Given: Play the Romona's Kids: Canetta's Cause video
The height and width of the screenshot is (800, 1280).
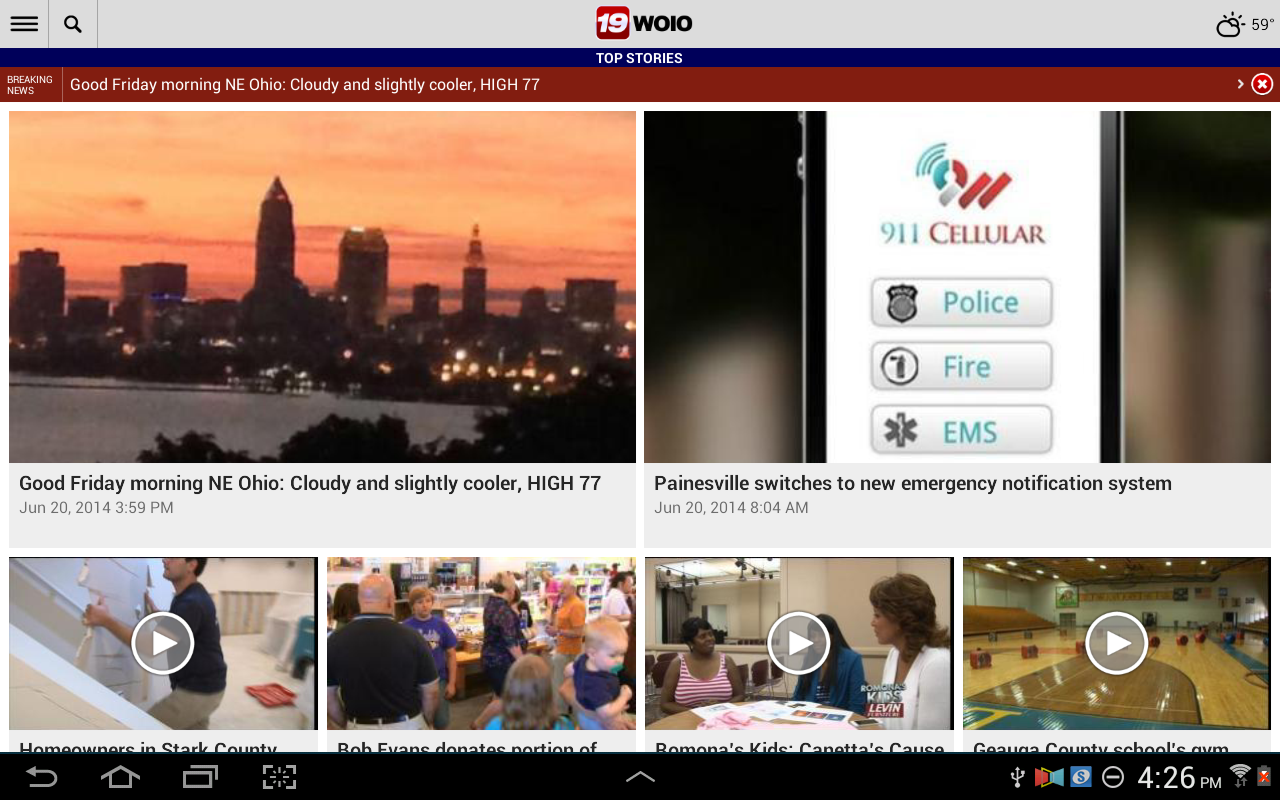Looking at the screenshot, I should 798,643.
